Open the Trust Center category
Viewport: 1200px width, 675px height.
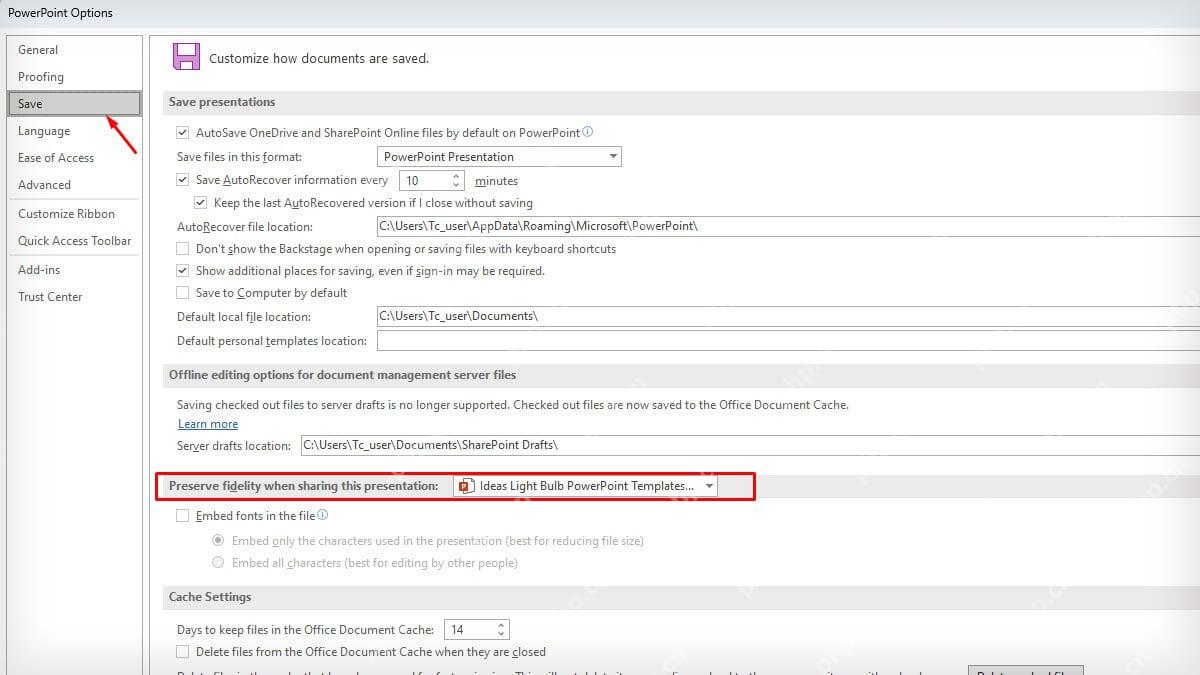pos(74,297)
